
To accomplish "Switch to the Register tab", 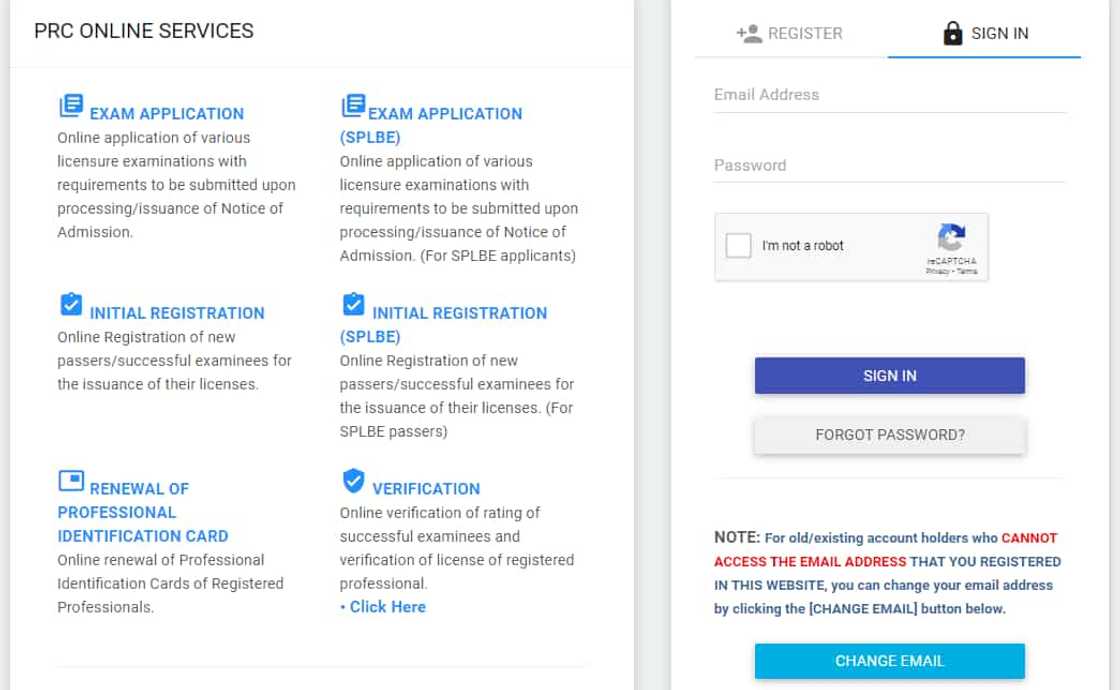I will [790, 33].
